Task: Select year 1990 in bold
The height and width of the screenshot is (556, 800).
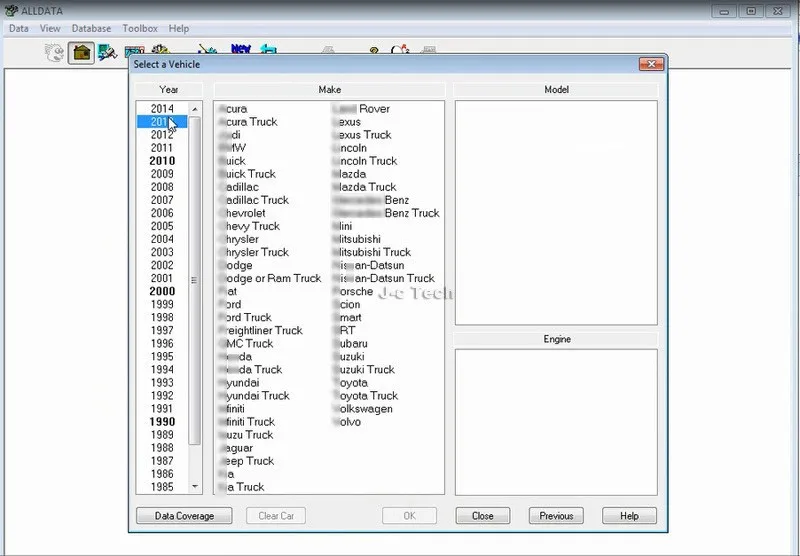Action: 162,421
